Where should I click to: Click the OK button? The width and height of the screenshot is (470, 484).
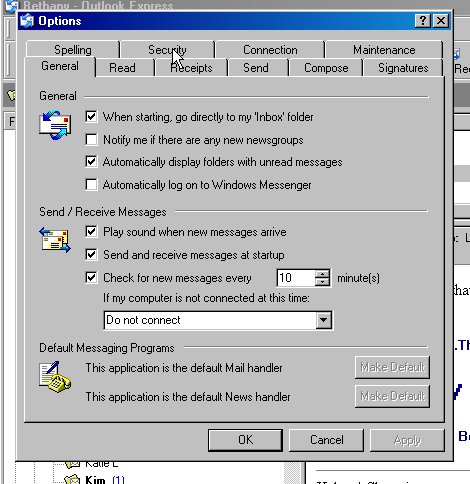click(245, 440)
